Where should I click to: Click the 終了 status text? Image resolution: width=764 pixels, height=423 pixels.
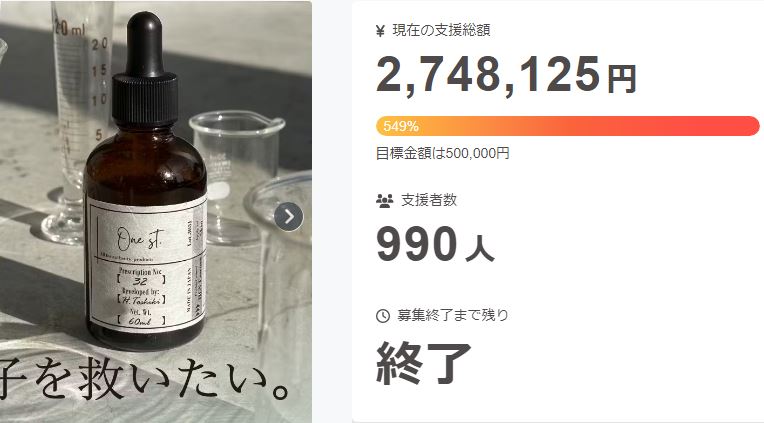point(423,363)
